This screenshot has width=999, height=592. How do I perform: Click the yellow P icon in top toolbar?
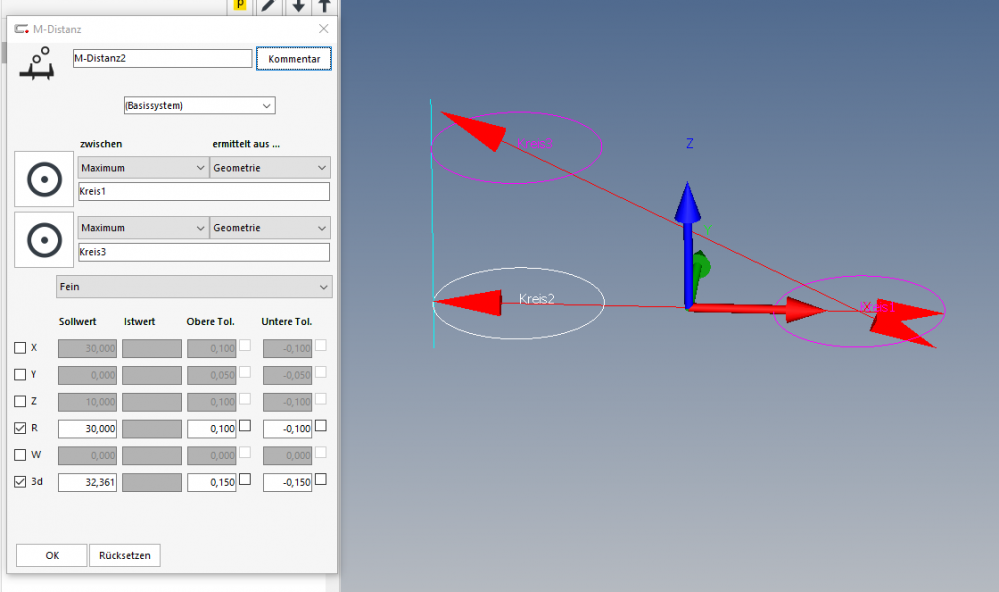tap(240, 6)
